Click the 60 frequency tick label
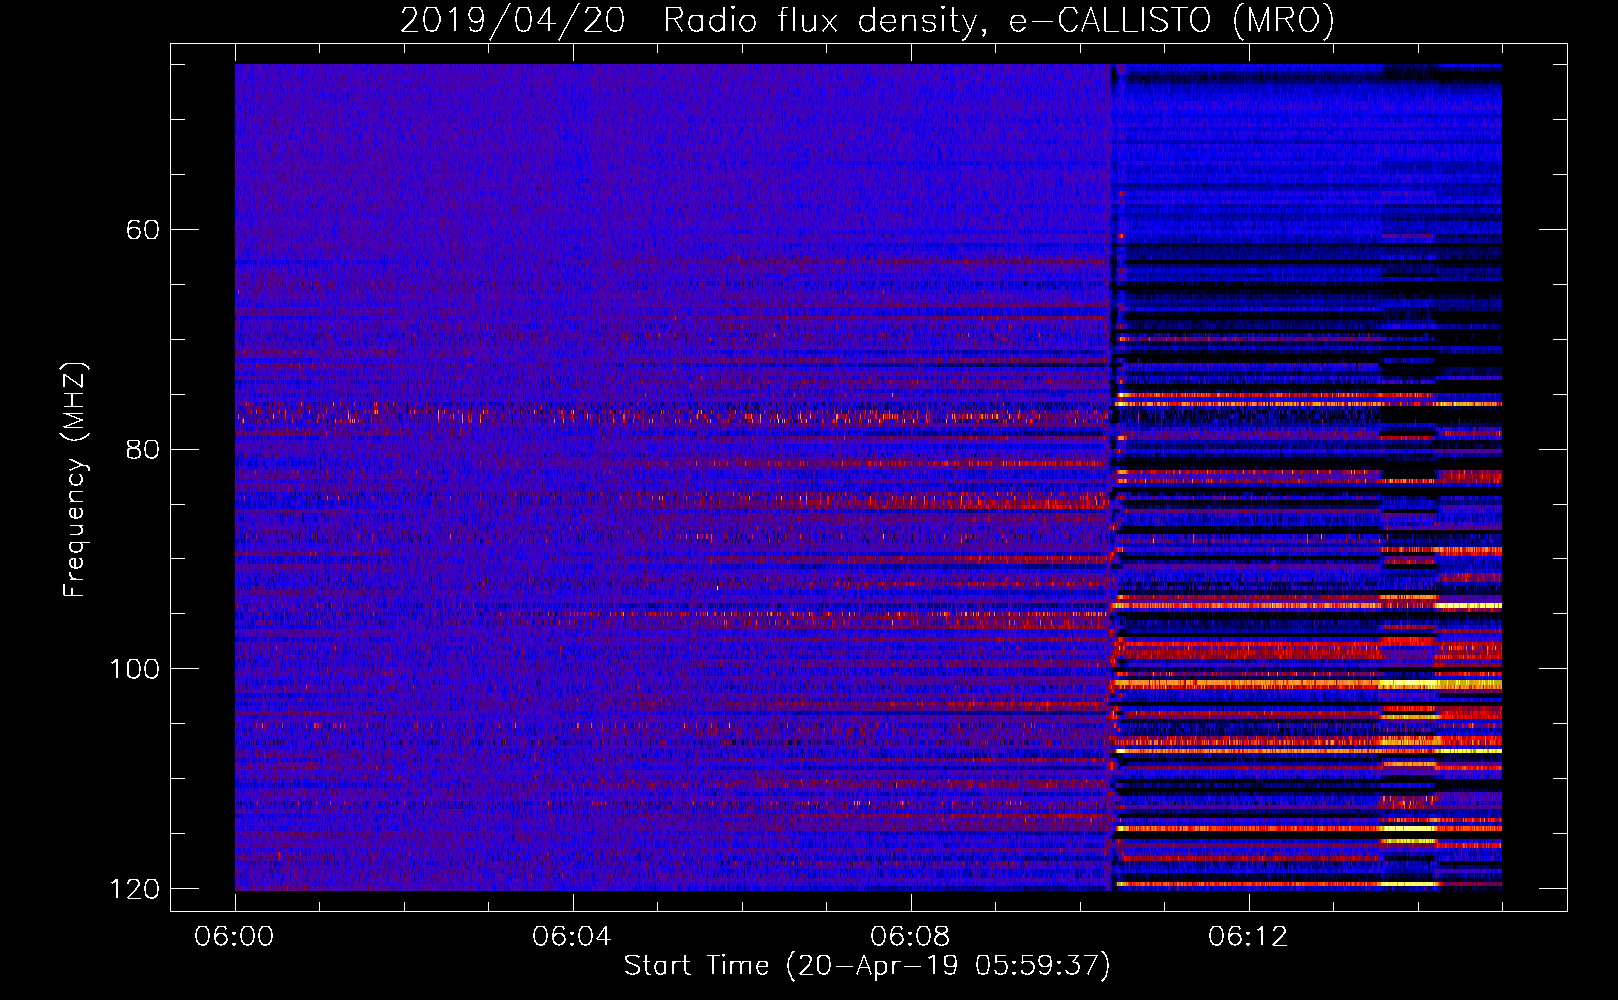Screen dimensions: 1618x1000 (x=142, y=230)
